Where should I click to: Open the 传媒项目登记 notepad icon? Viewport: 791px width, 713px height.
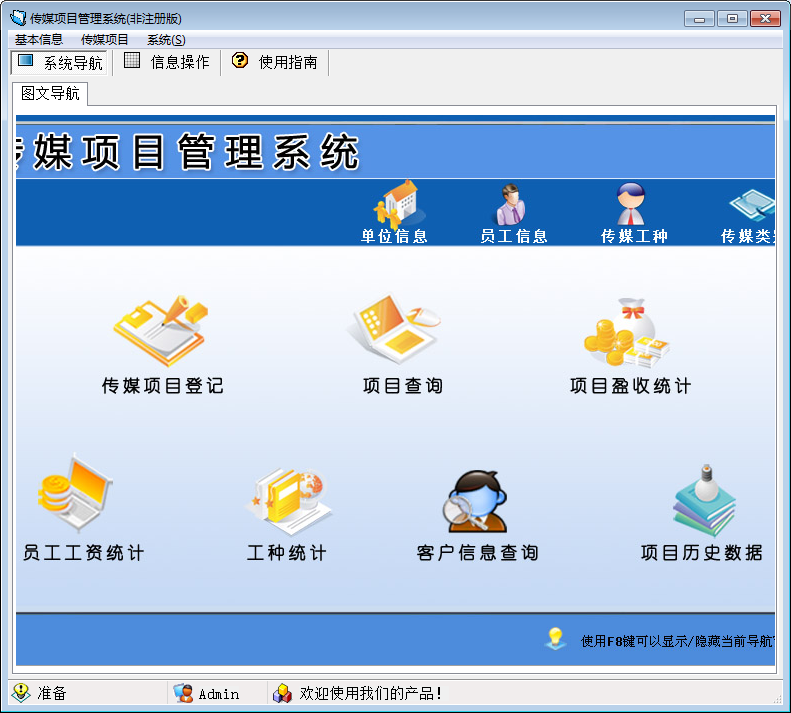pos(161,330)
